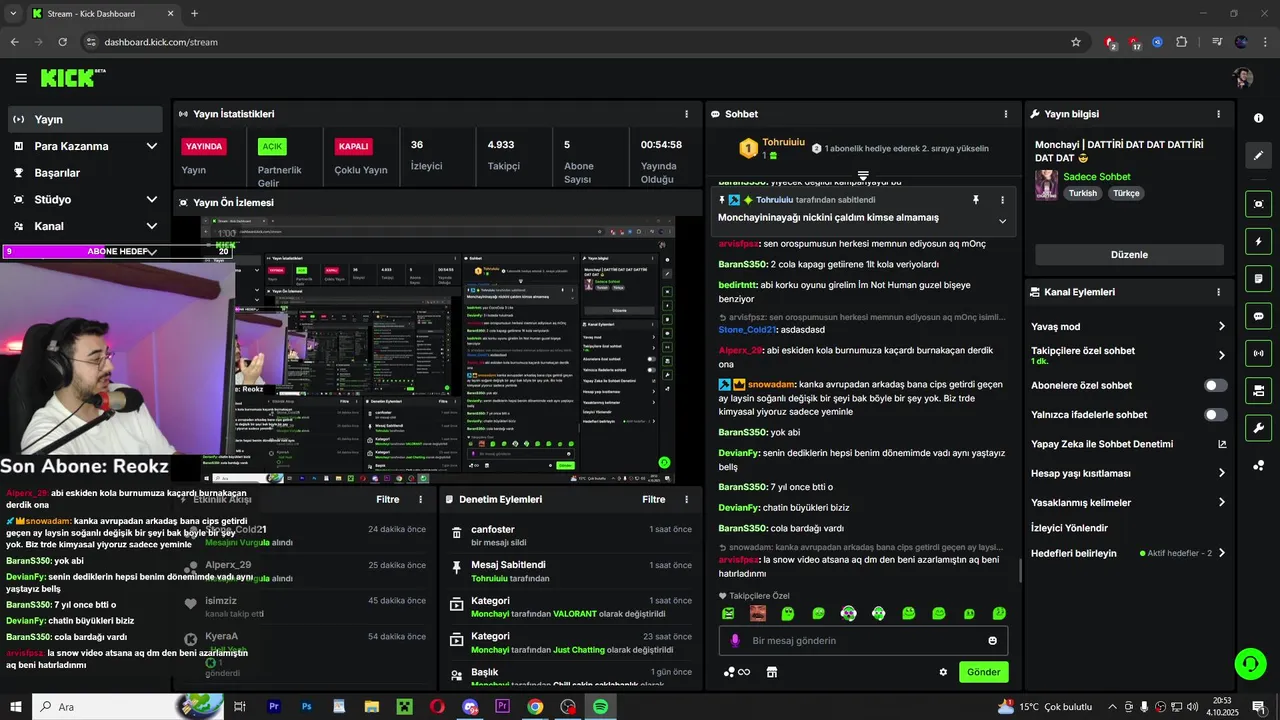Open the shop icon below chat input
Screen dimensions: 1280x720
click(771, 672)
